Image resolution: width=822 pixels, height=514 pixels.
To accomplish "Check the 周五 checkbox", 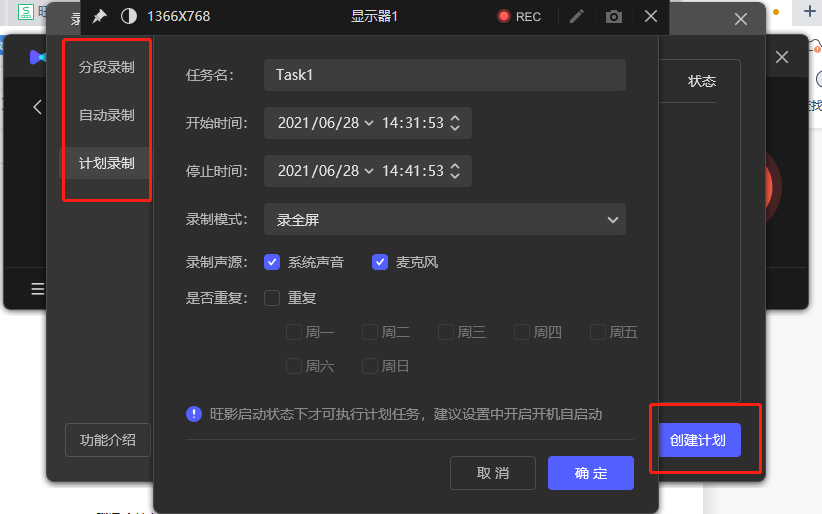I will (598, 332).
